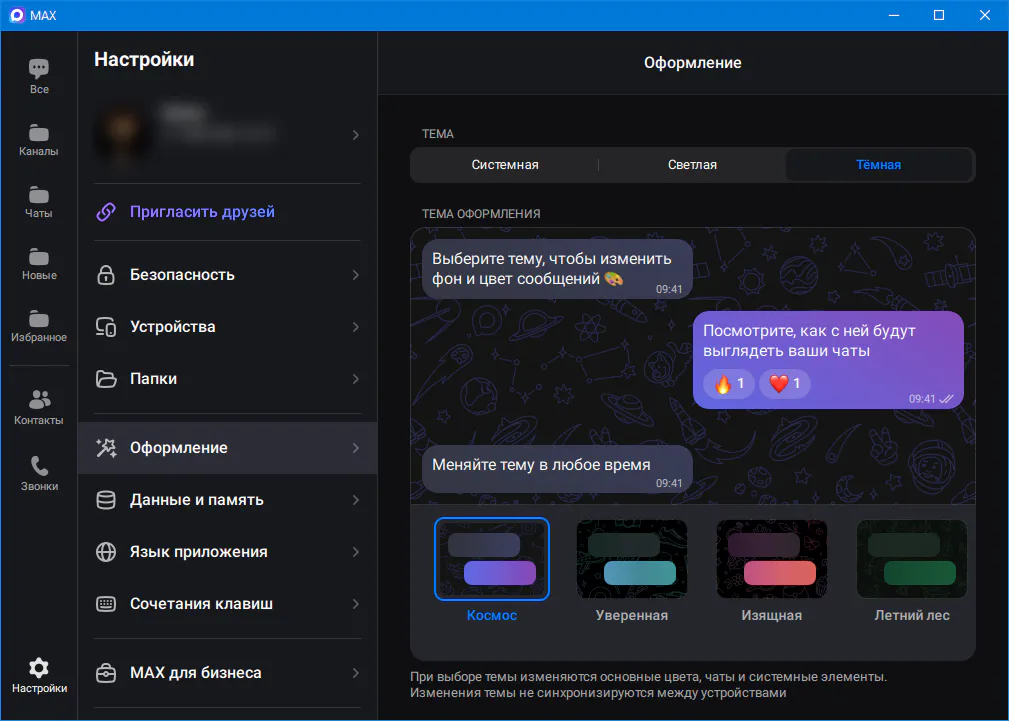The width and height of the screenshot is (1009, 721).
Task: Select the Летний лес theme thumbnail
Action: (912, 559)
